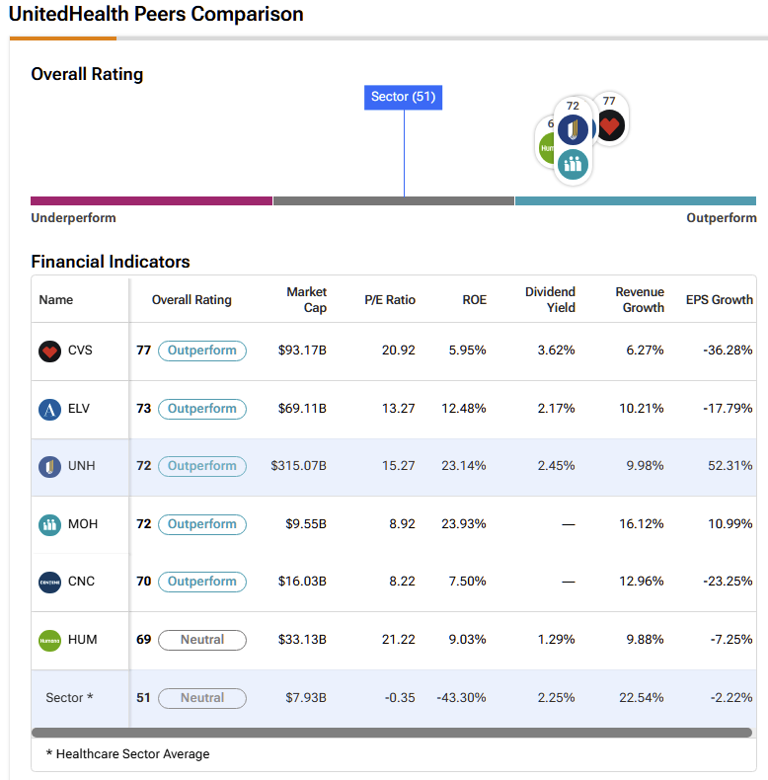Screen dimensions: 768x780
Task: Click the 21.22 P/E ratio value
Action: (398, 639)
